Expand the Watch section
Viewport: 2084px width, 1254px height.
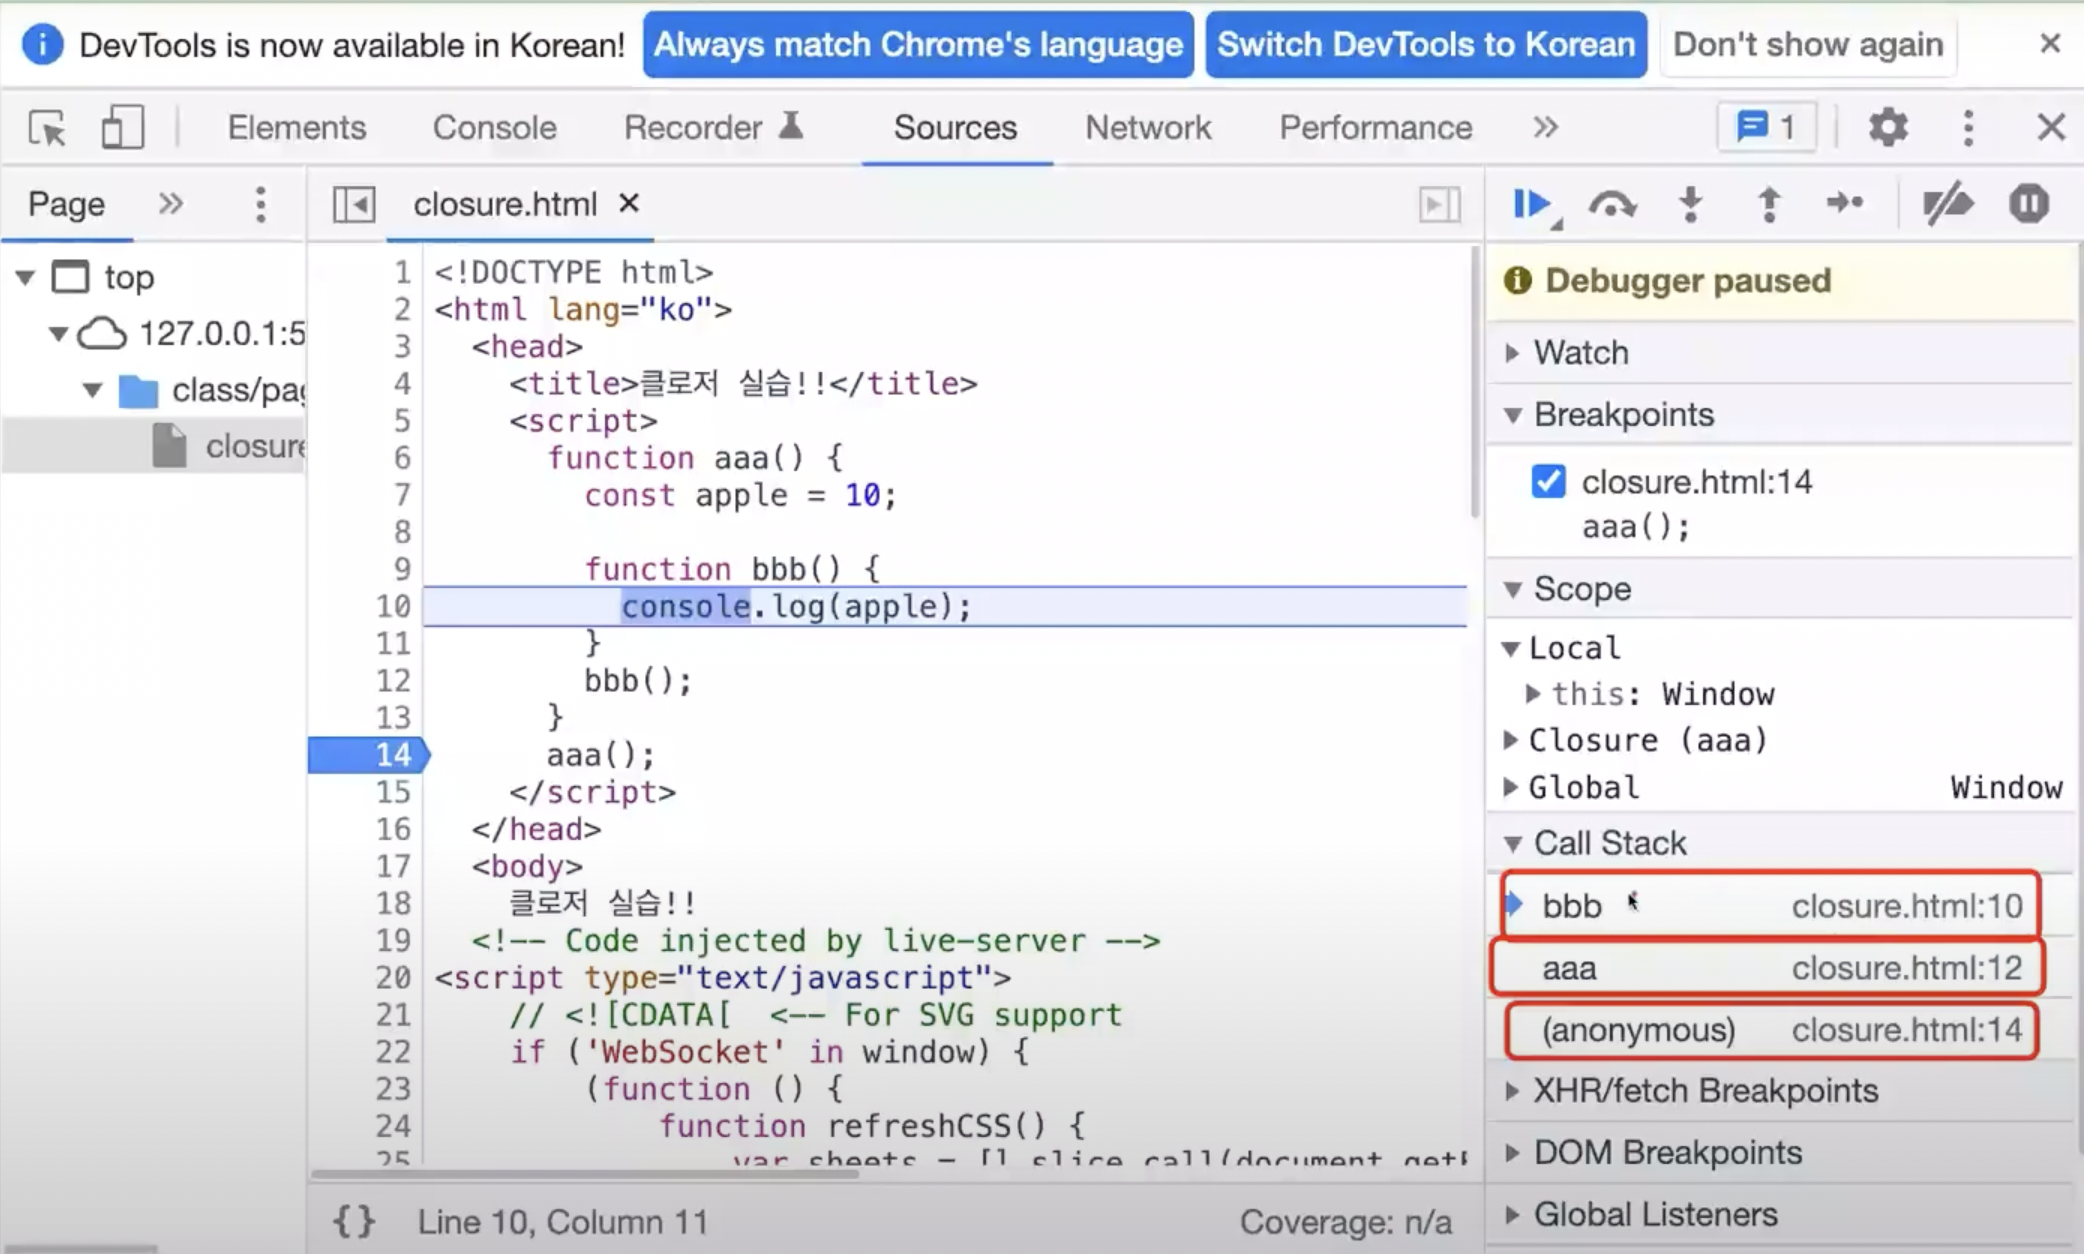(1513, 352)
